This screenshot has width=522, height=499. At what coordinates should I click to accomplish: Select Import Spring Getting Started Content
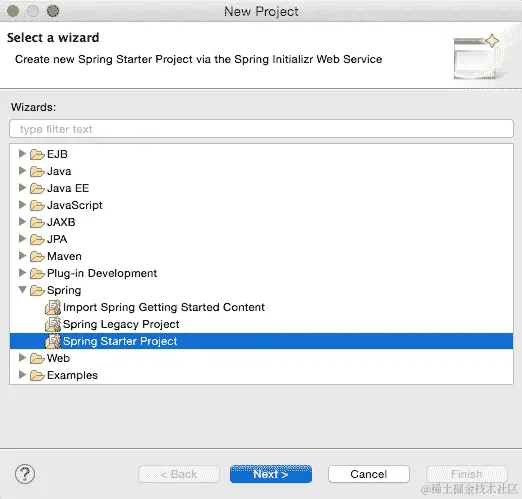click(164, 307)
